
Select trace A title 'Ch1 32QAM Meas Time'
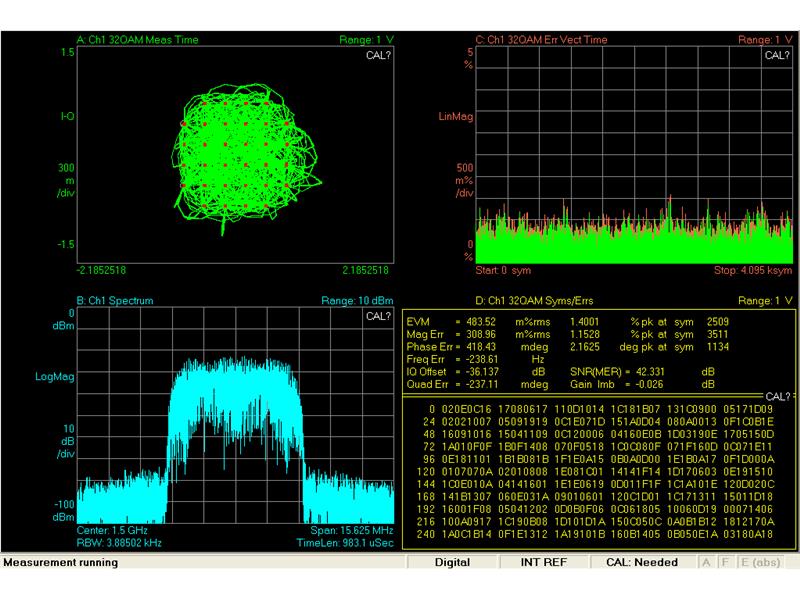coord(138,40)
